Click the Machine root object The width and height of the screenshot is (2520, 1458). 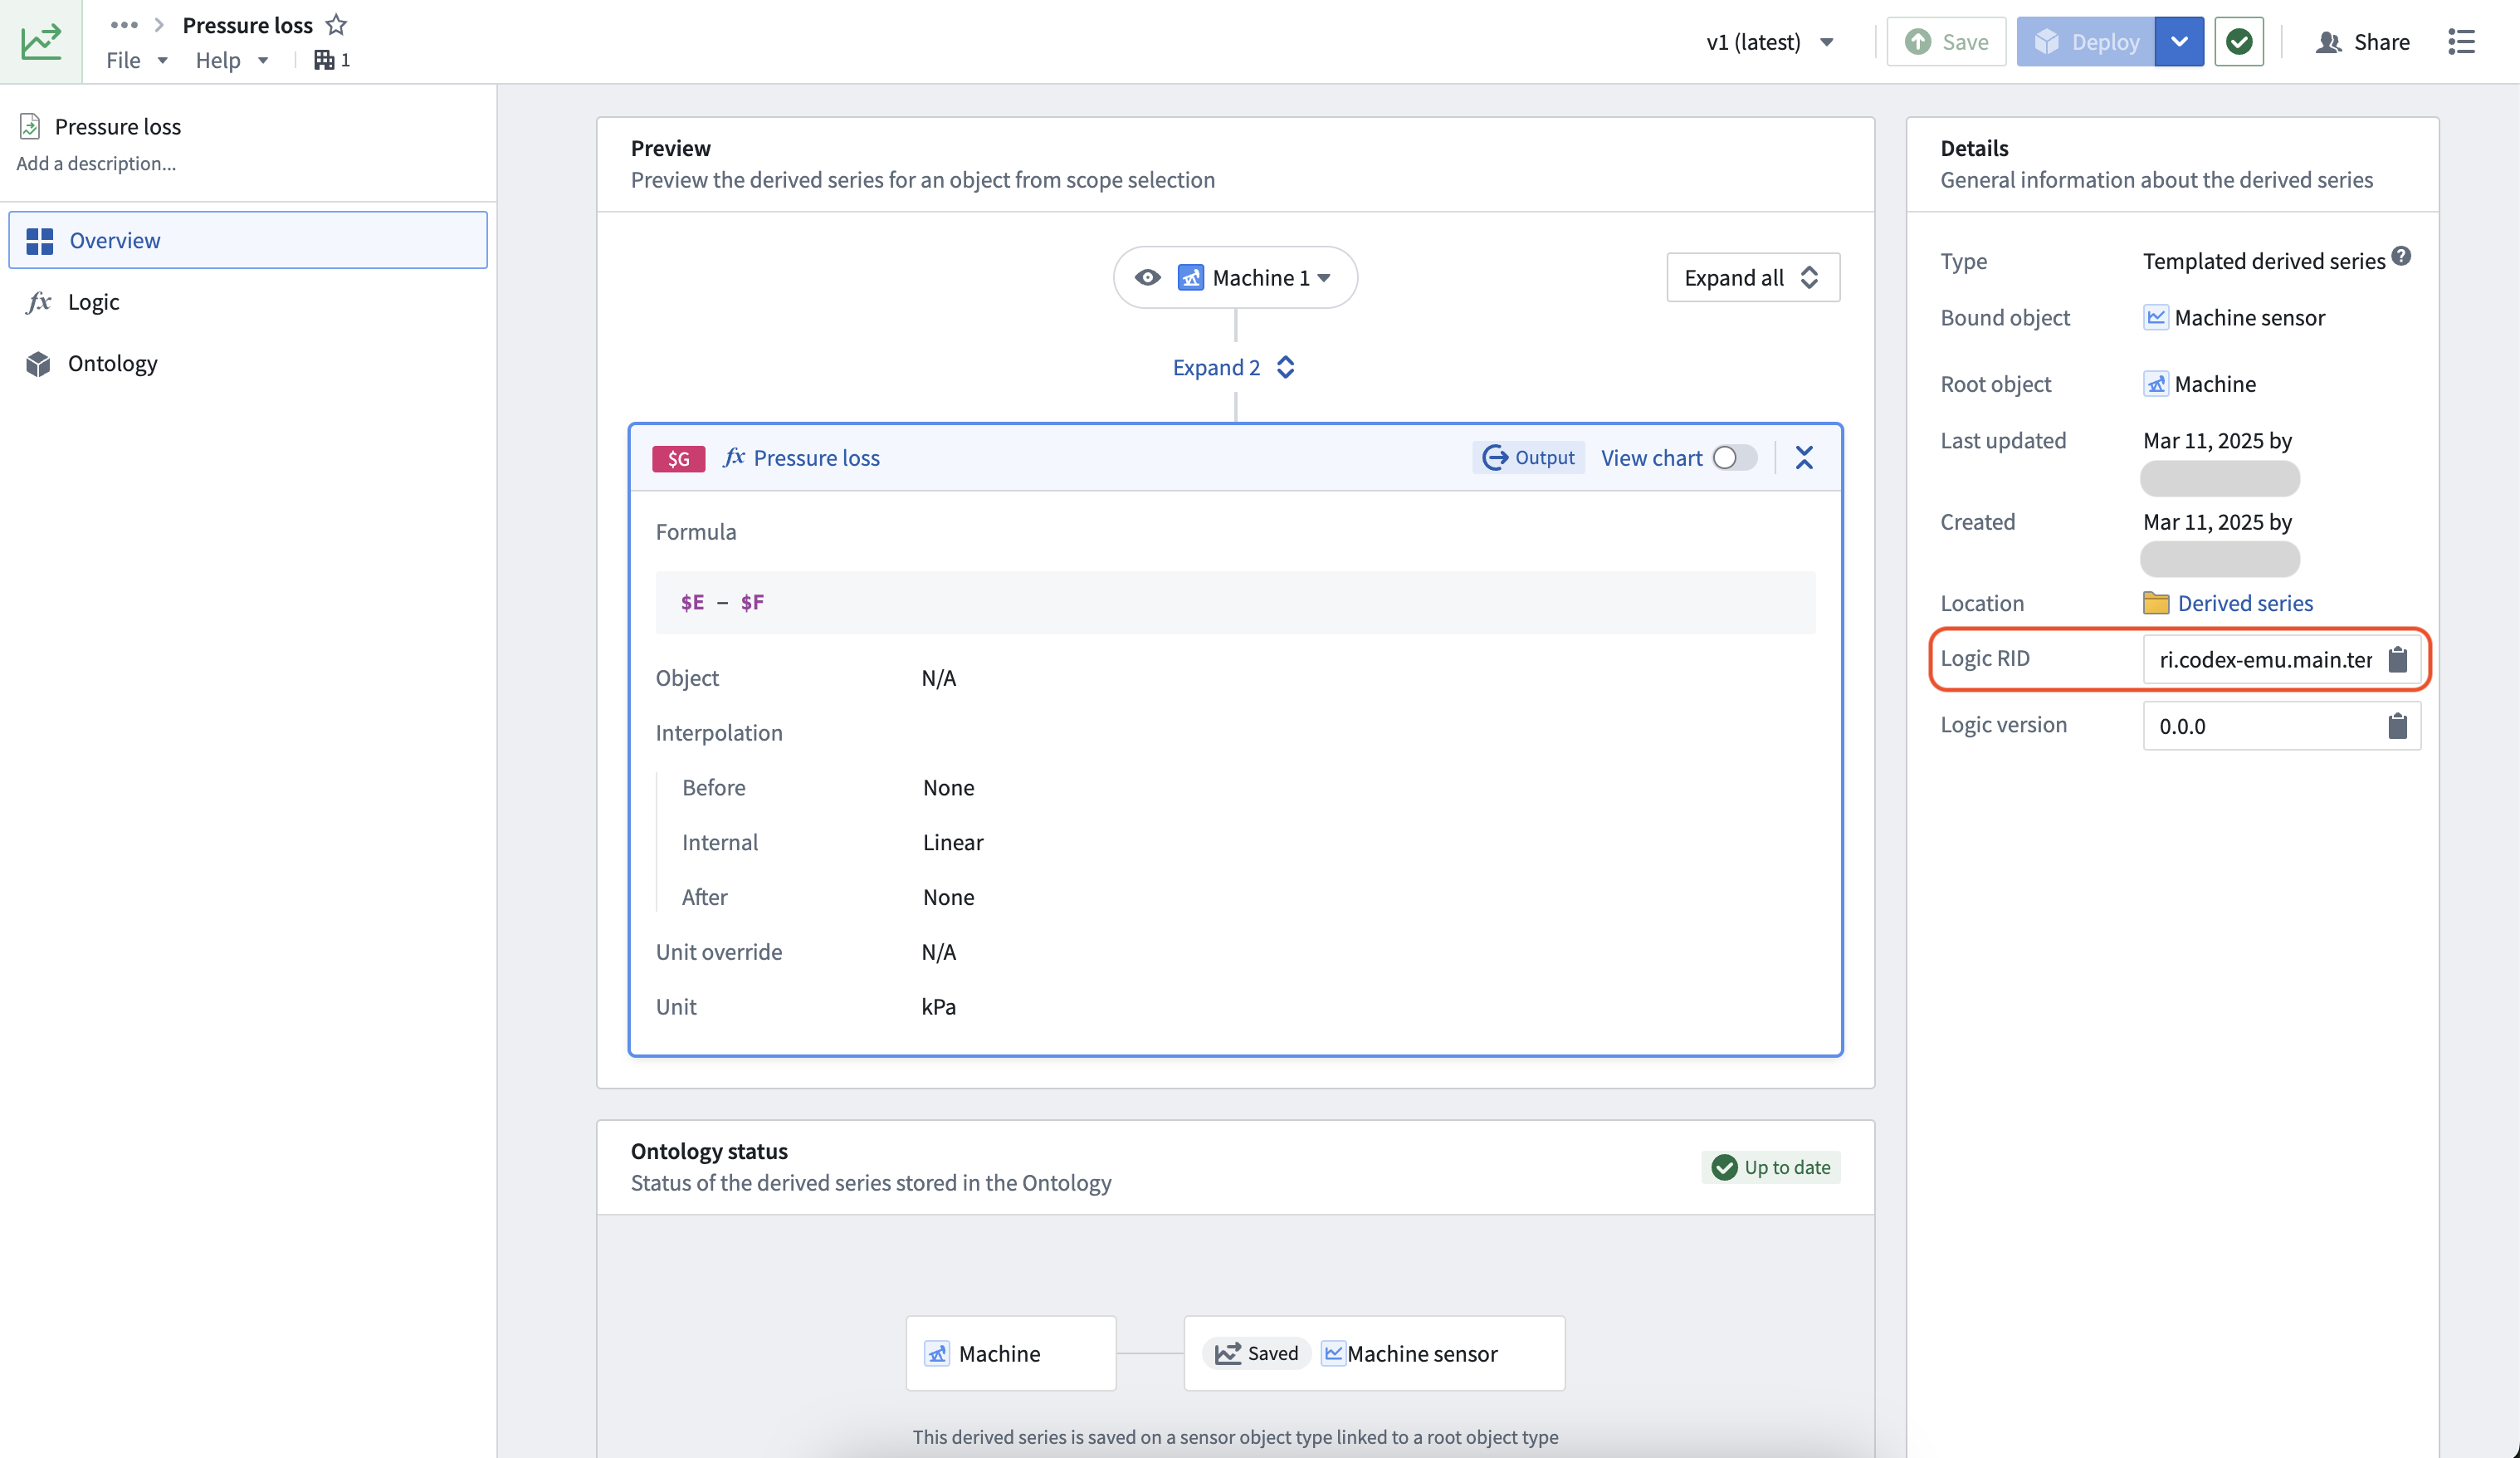pyautogui.click(x=2199, y=384)
